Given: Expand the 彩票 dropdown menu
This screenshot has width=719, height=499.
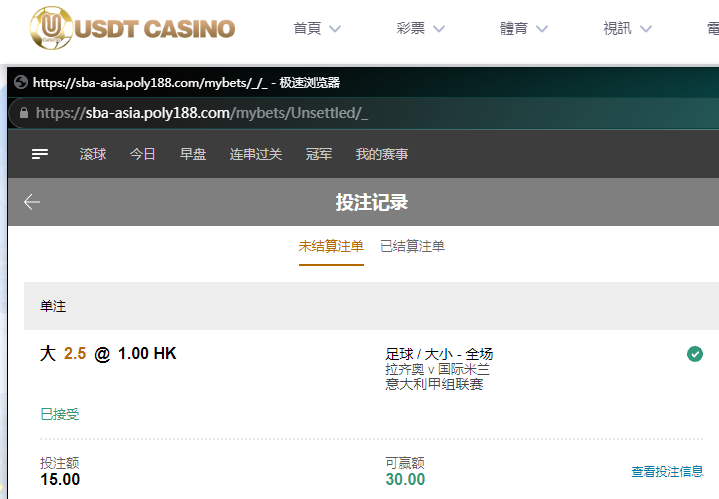Looking at the screenshot, I should tap(421, 29).
